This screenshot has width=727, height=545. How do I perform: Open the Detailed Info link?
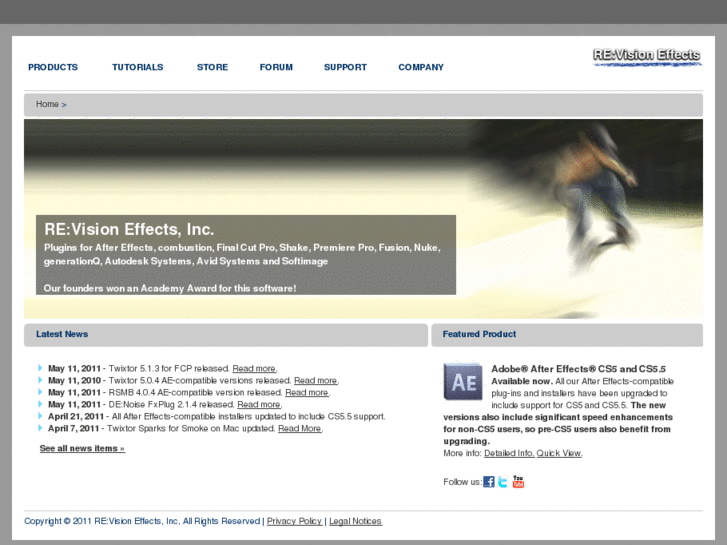pos(509,453)
